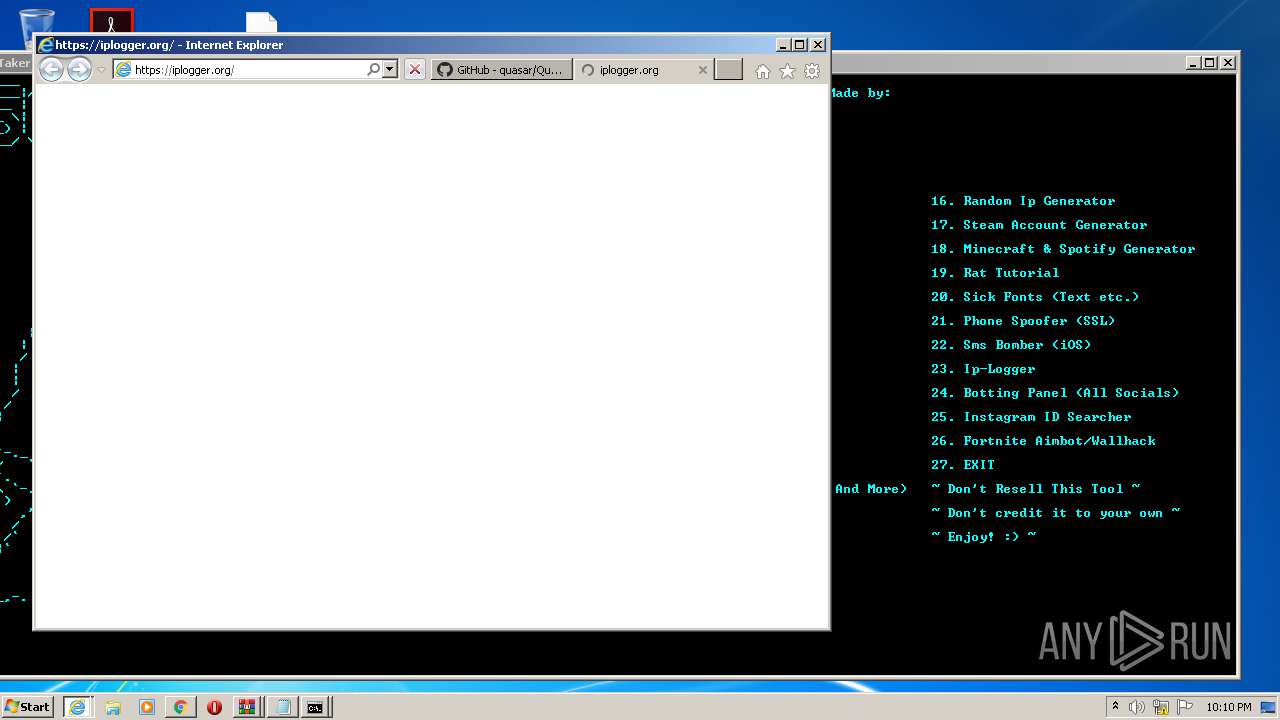Select the blank file desktop icon
1280x720 pixels.
(x=261, y=24)
